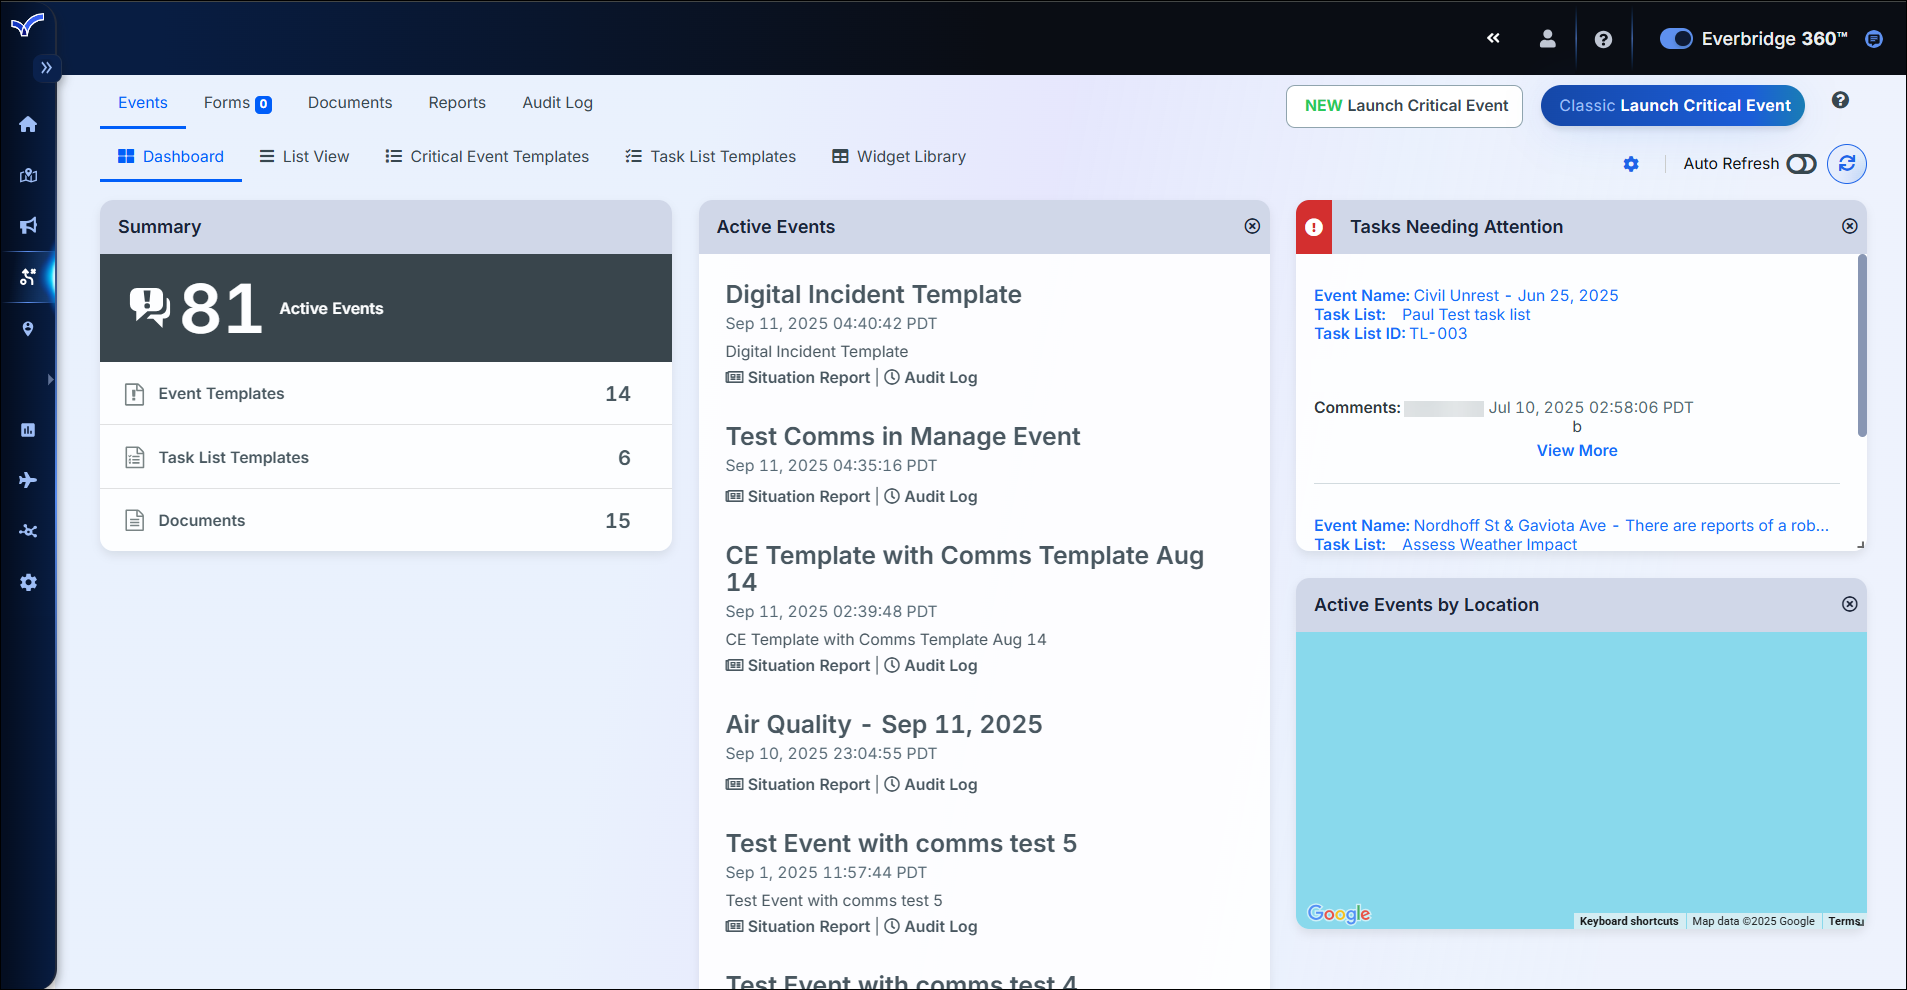
Task: Open Task List Templates sub-tab
Action: click(710, 157)
